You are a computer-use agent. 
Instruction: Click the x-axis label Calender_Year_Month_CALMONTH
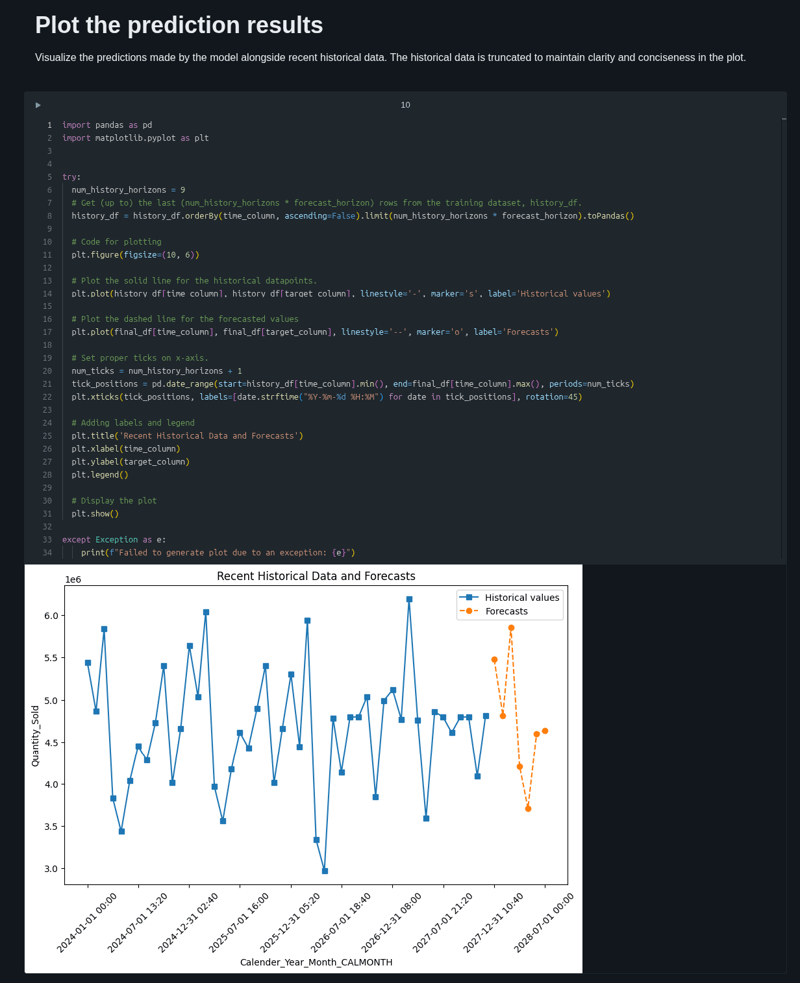[316, 962]
